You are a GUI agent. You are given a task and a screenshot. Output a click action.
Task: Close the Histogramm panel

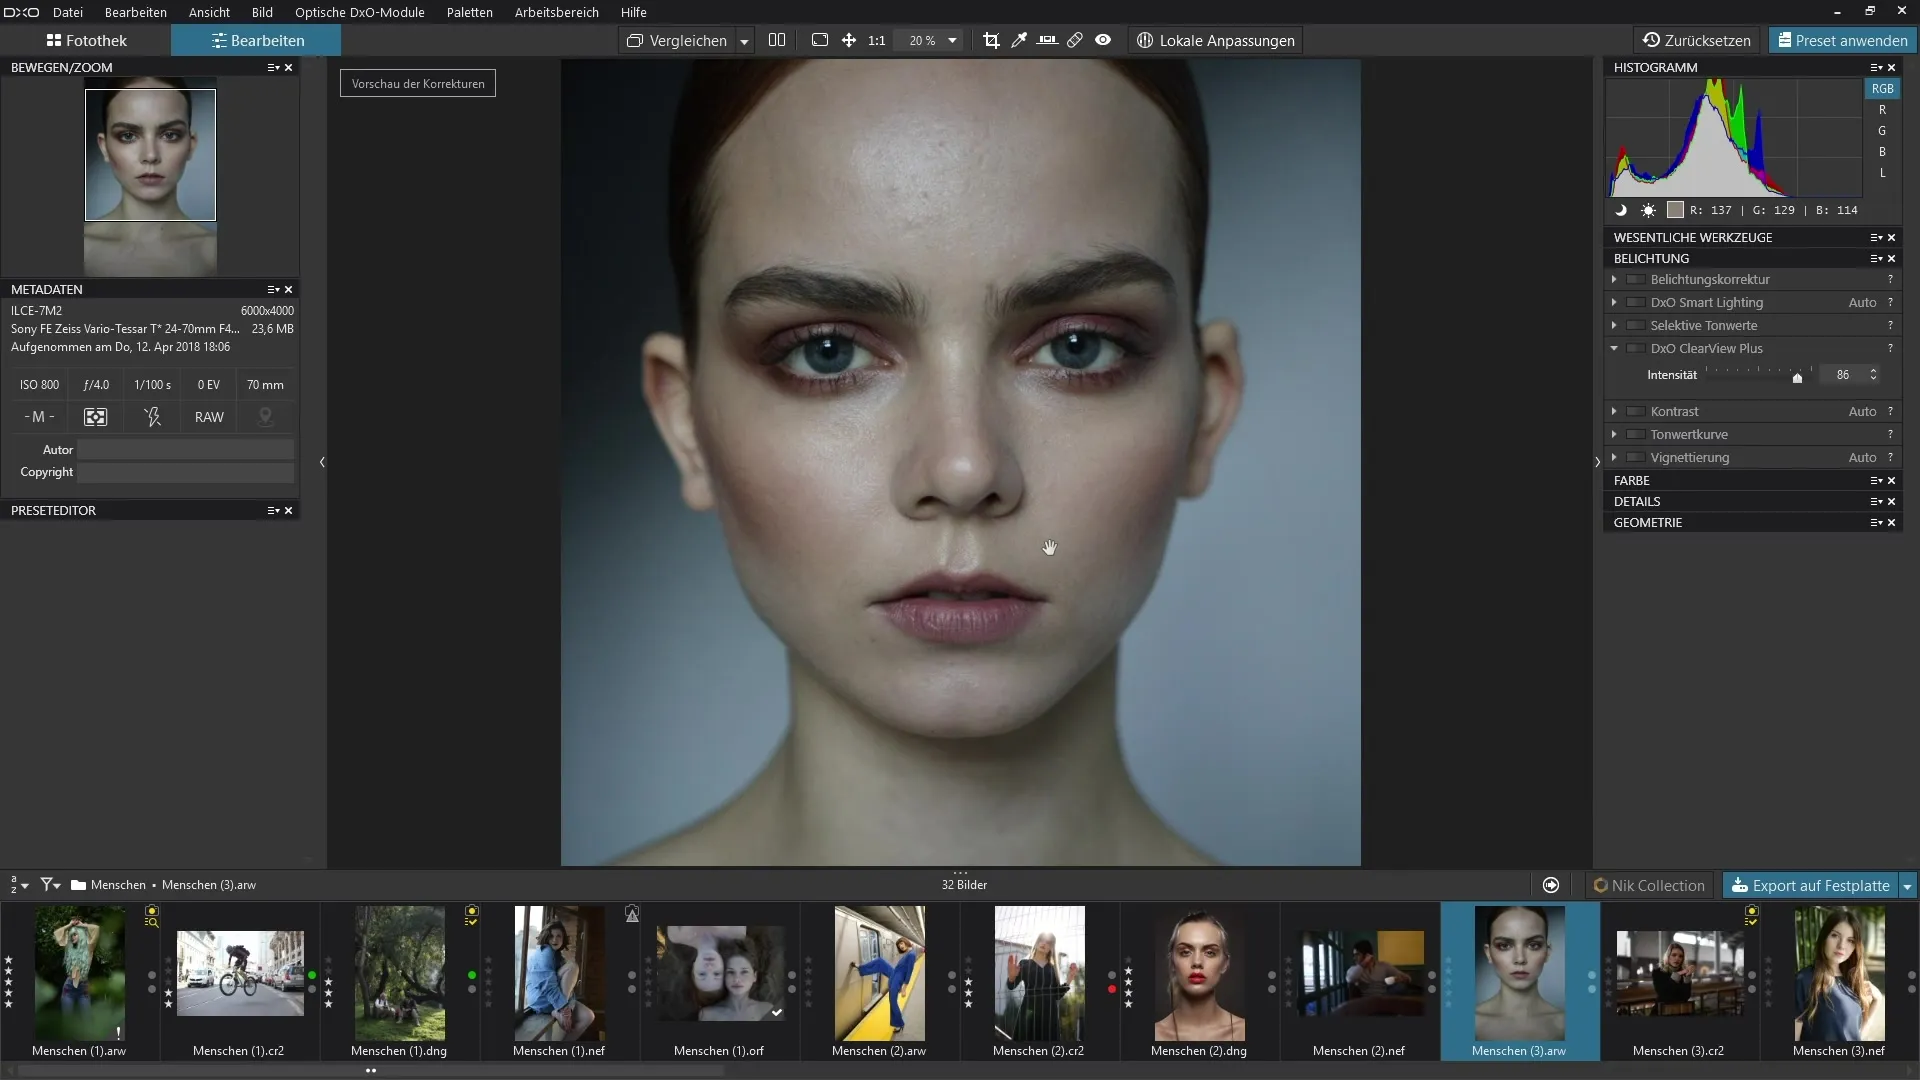pos(1892,68)
